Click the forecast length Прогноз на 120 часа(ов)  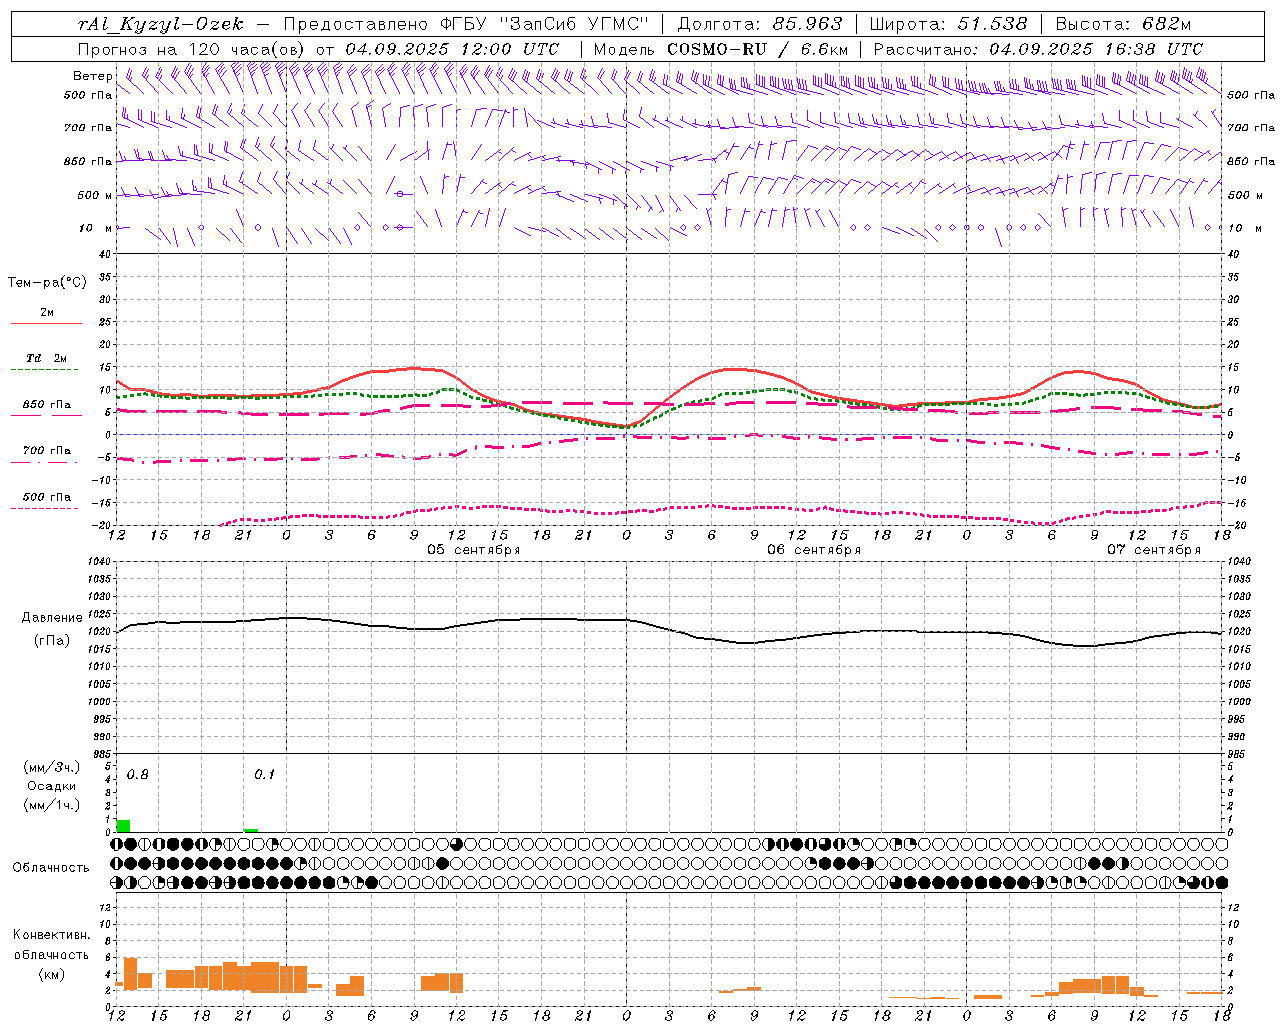click(x=192, y=49)
